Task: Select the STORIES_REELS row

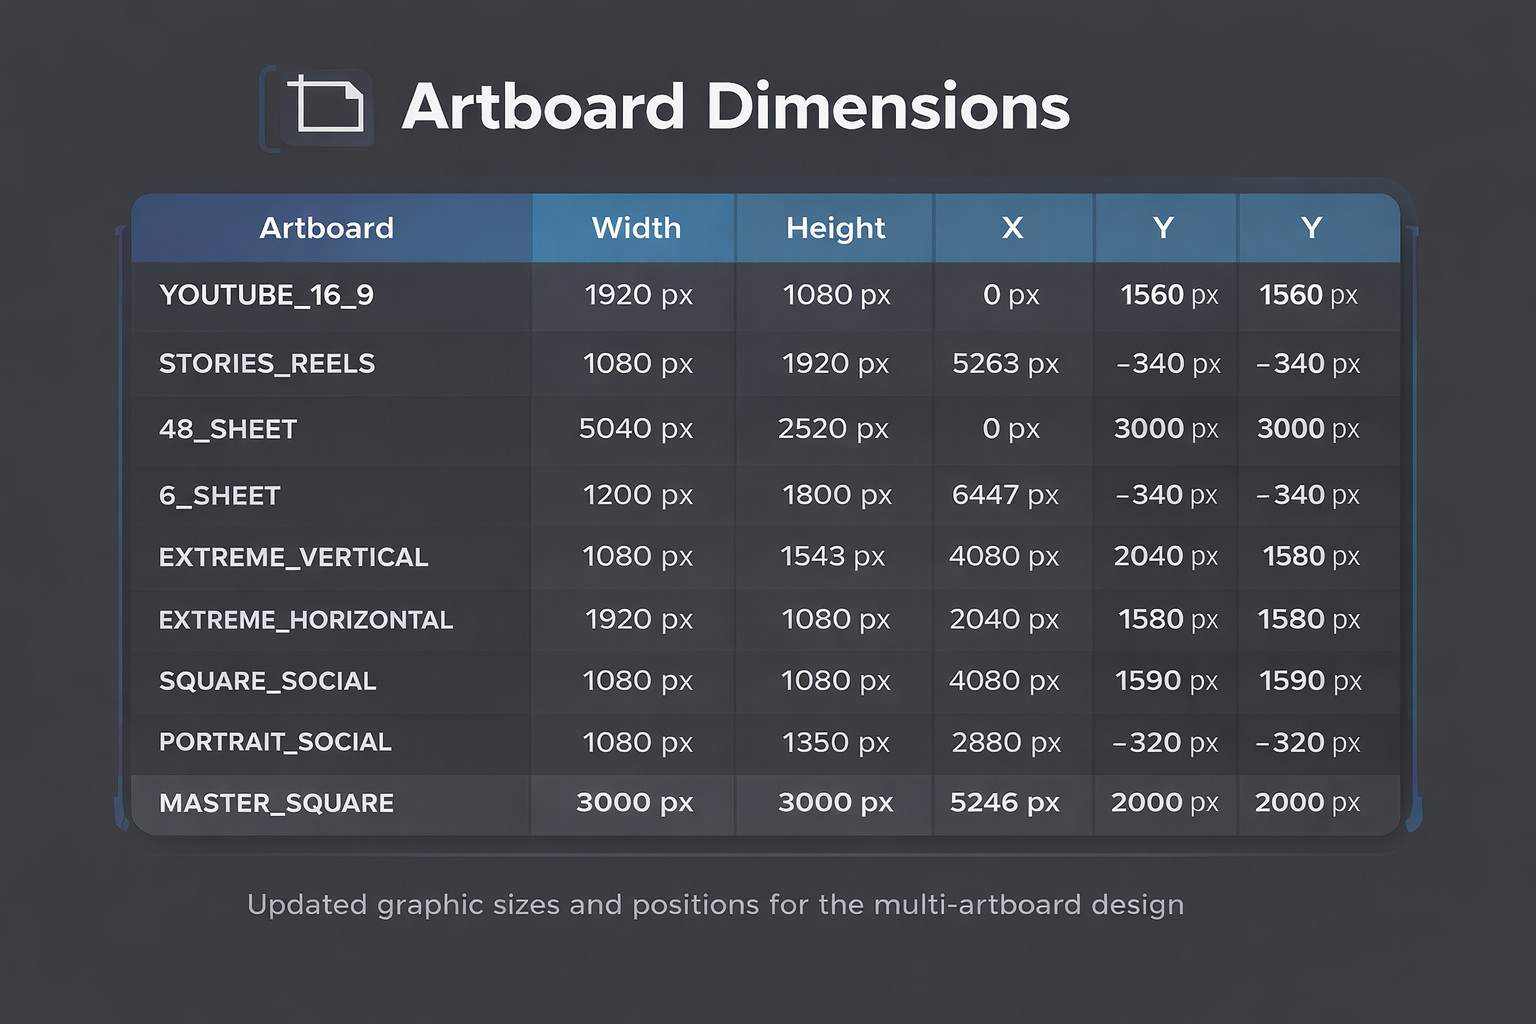Action: [600, 363]
